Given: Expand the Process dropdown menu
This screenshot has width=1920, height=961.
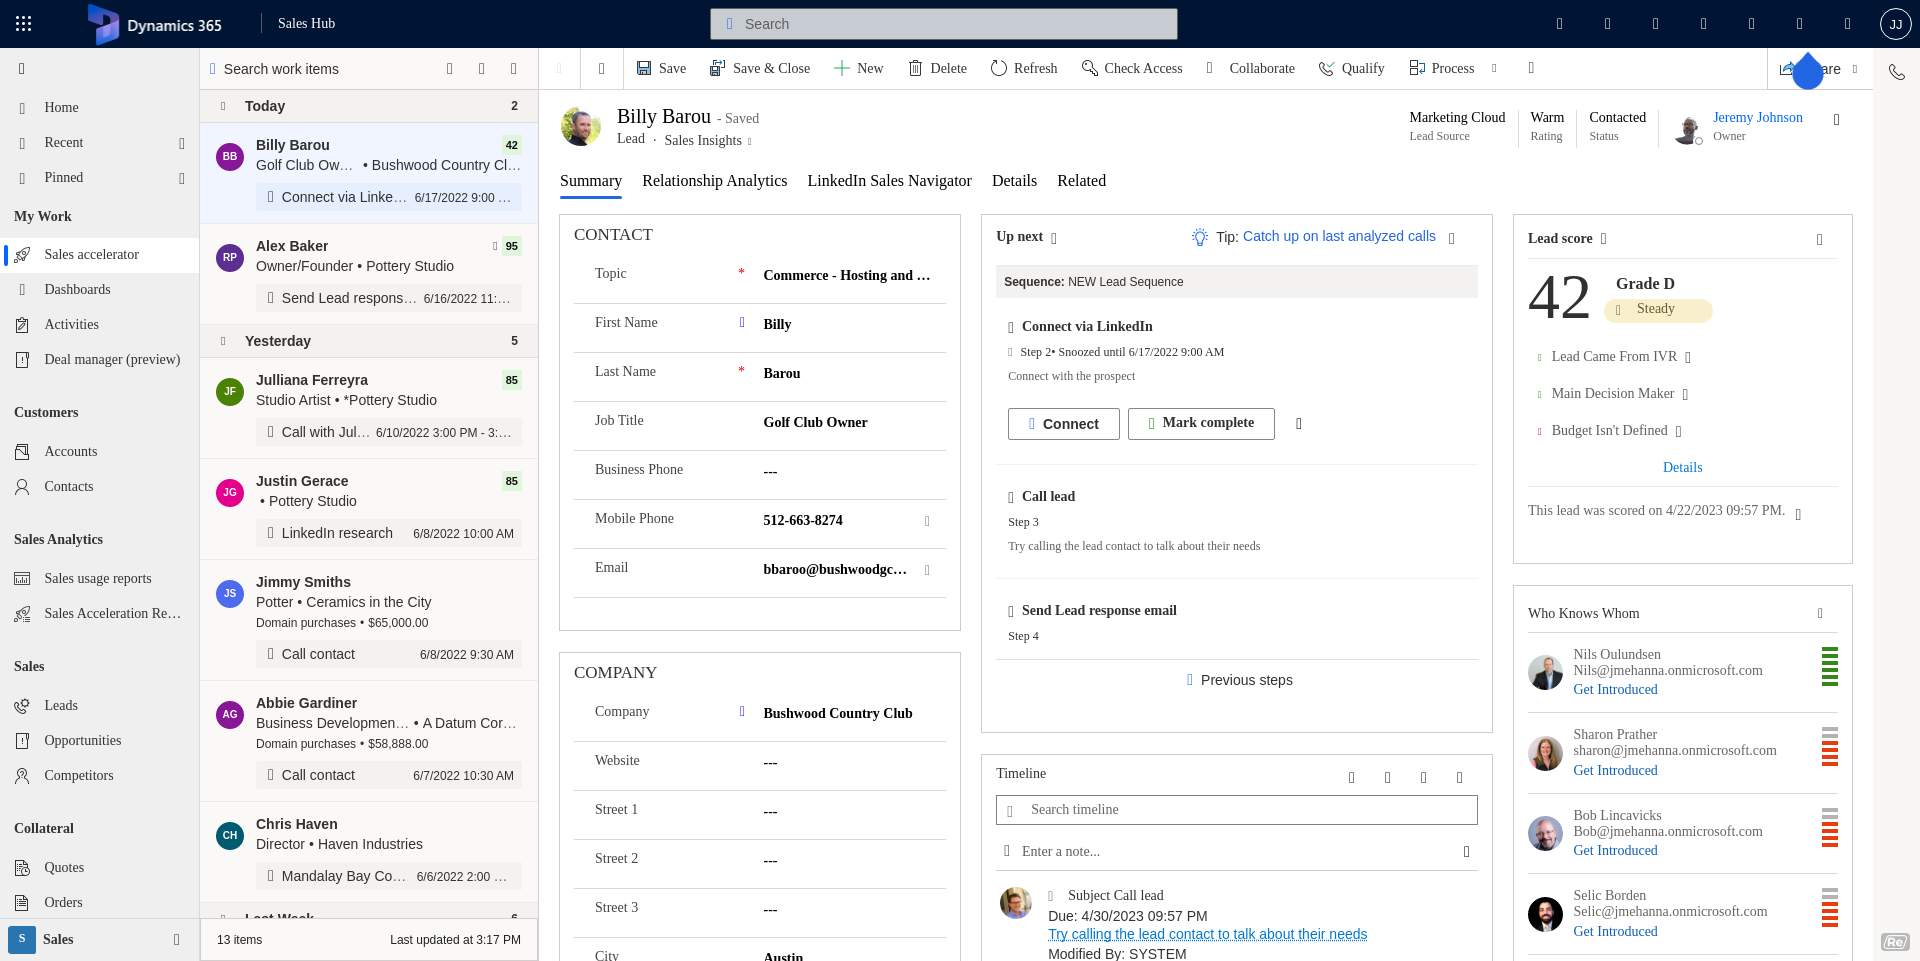Looking at the screenshot, I should coord(1494,68).
